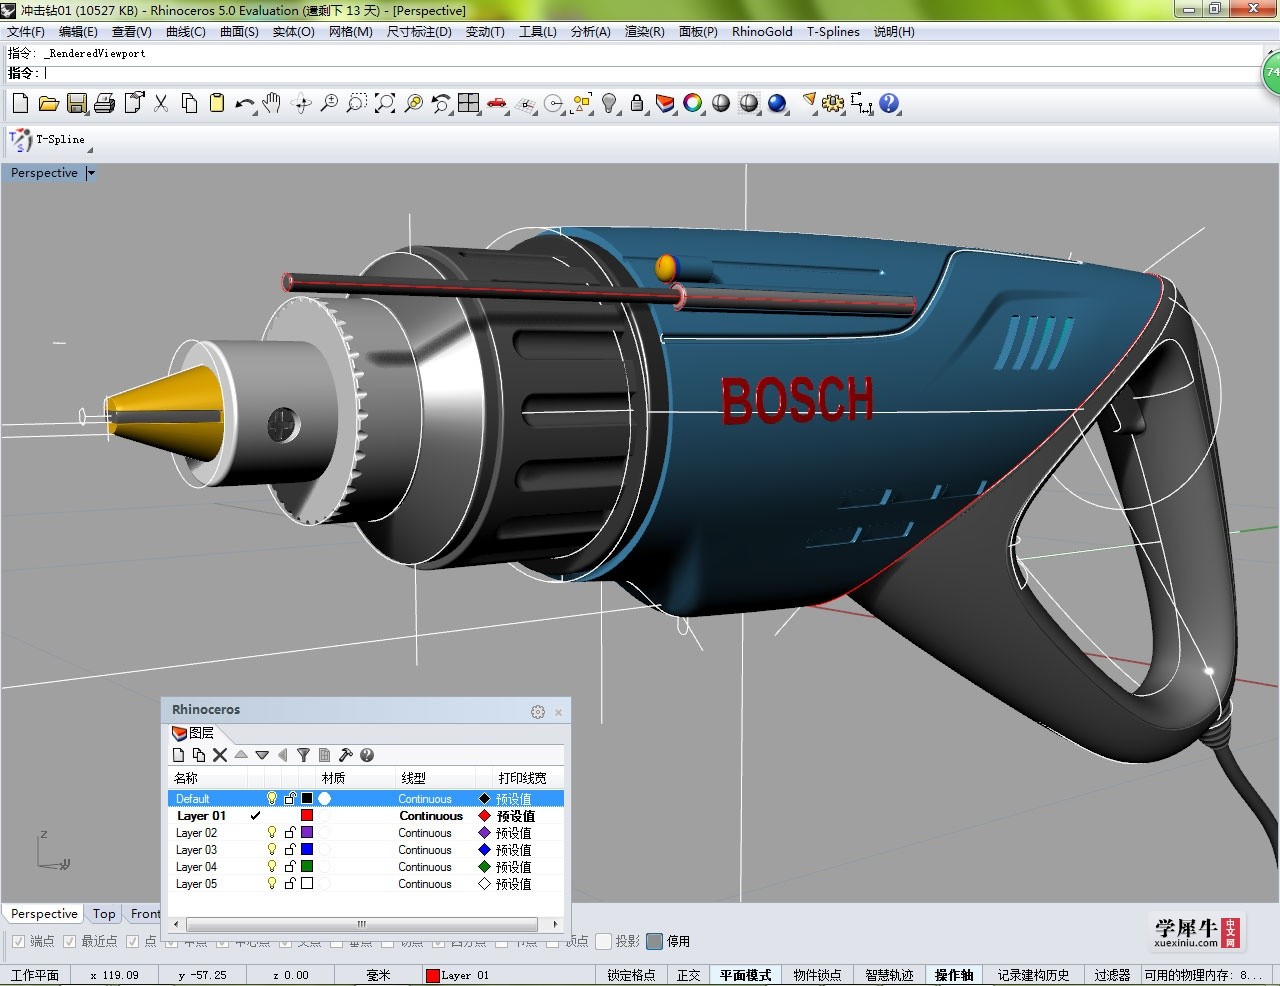Toggle visibility bulb of Layer 02
This screenshot has height=986, width=1280.
tap(271, 832)
